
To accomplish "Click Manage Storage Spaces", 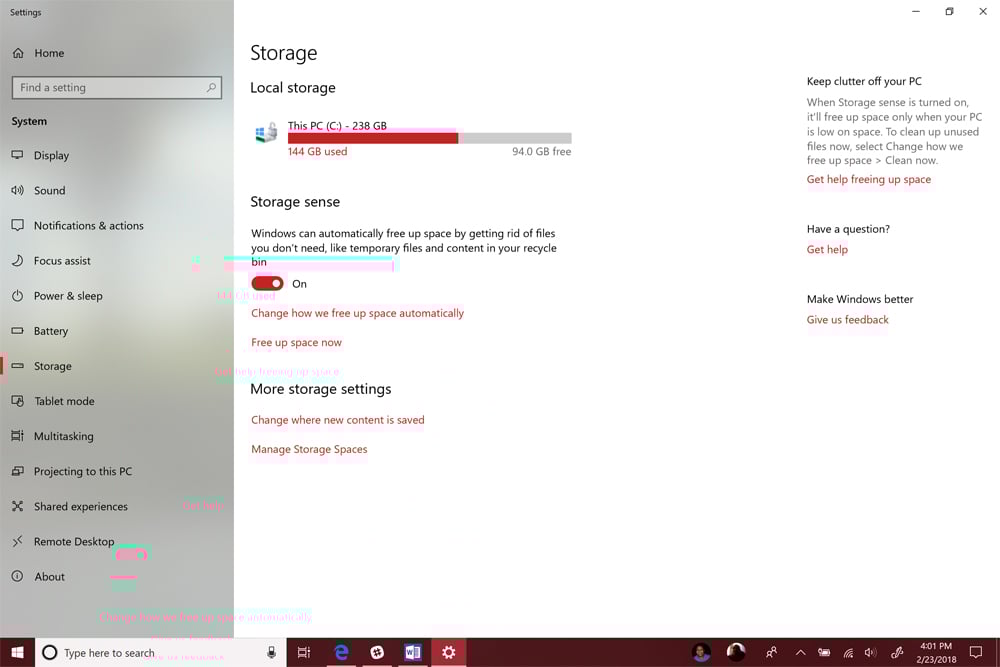I will pyautogui.click(x=309, y=450).
